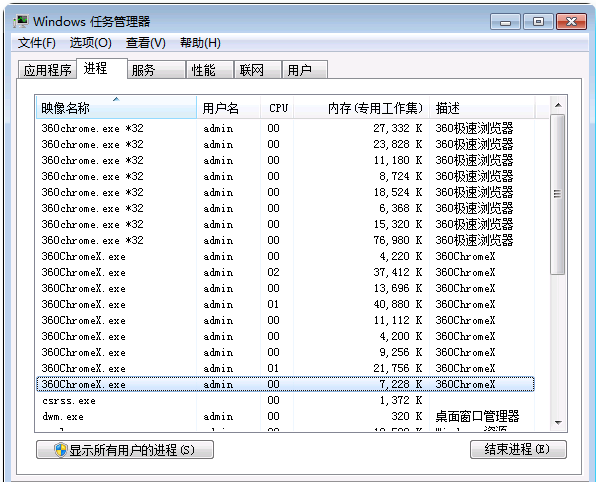Viewport: 596px width, 482px height.
Task: Select 360ChromeX.exe row with 9,256 K
Action: click(x=285, y=352)
